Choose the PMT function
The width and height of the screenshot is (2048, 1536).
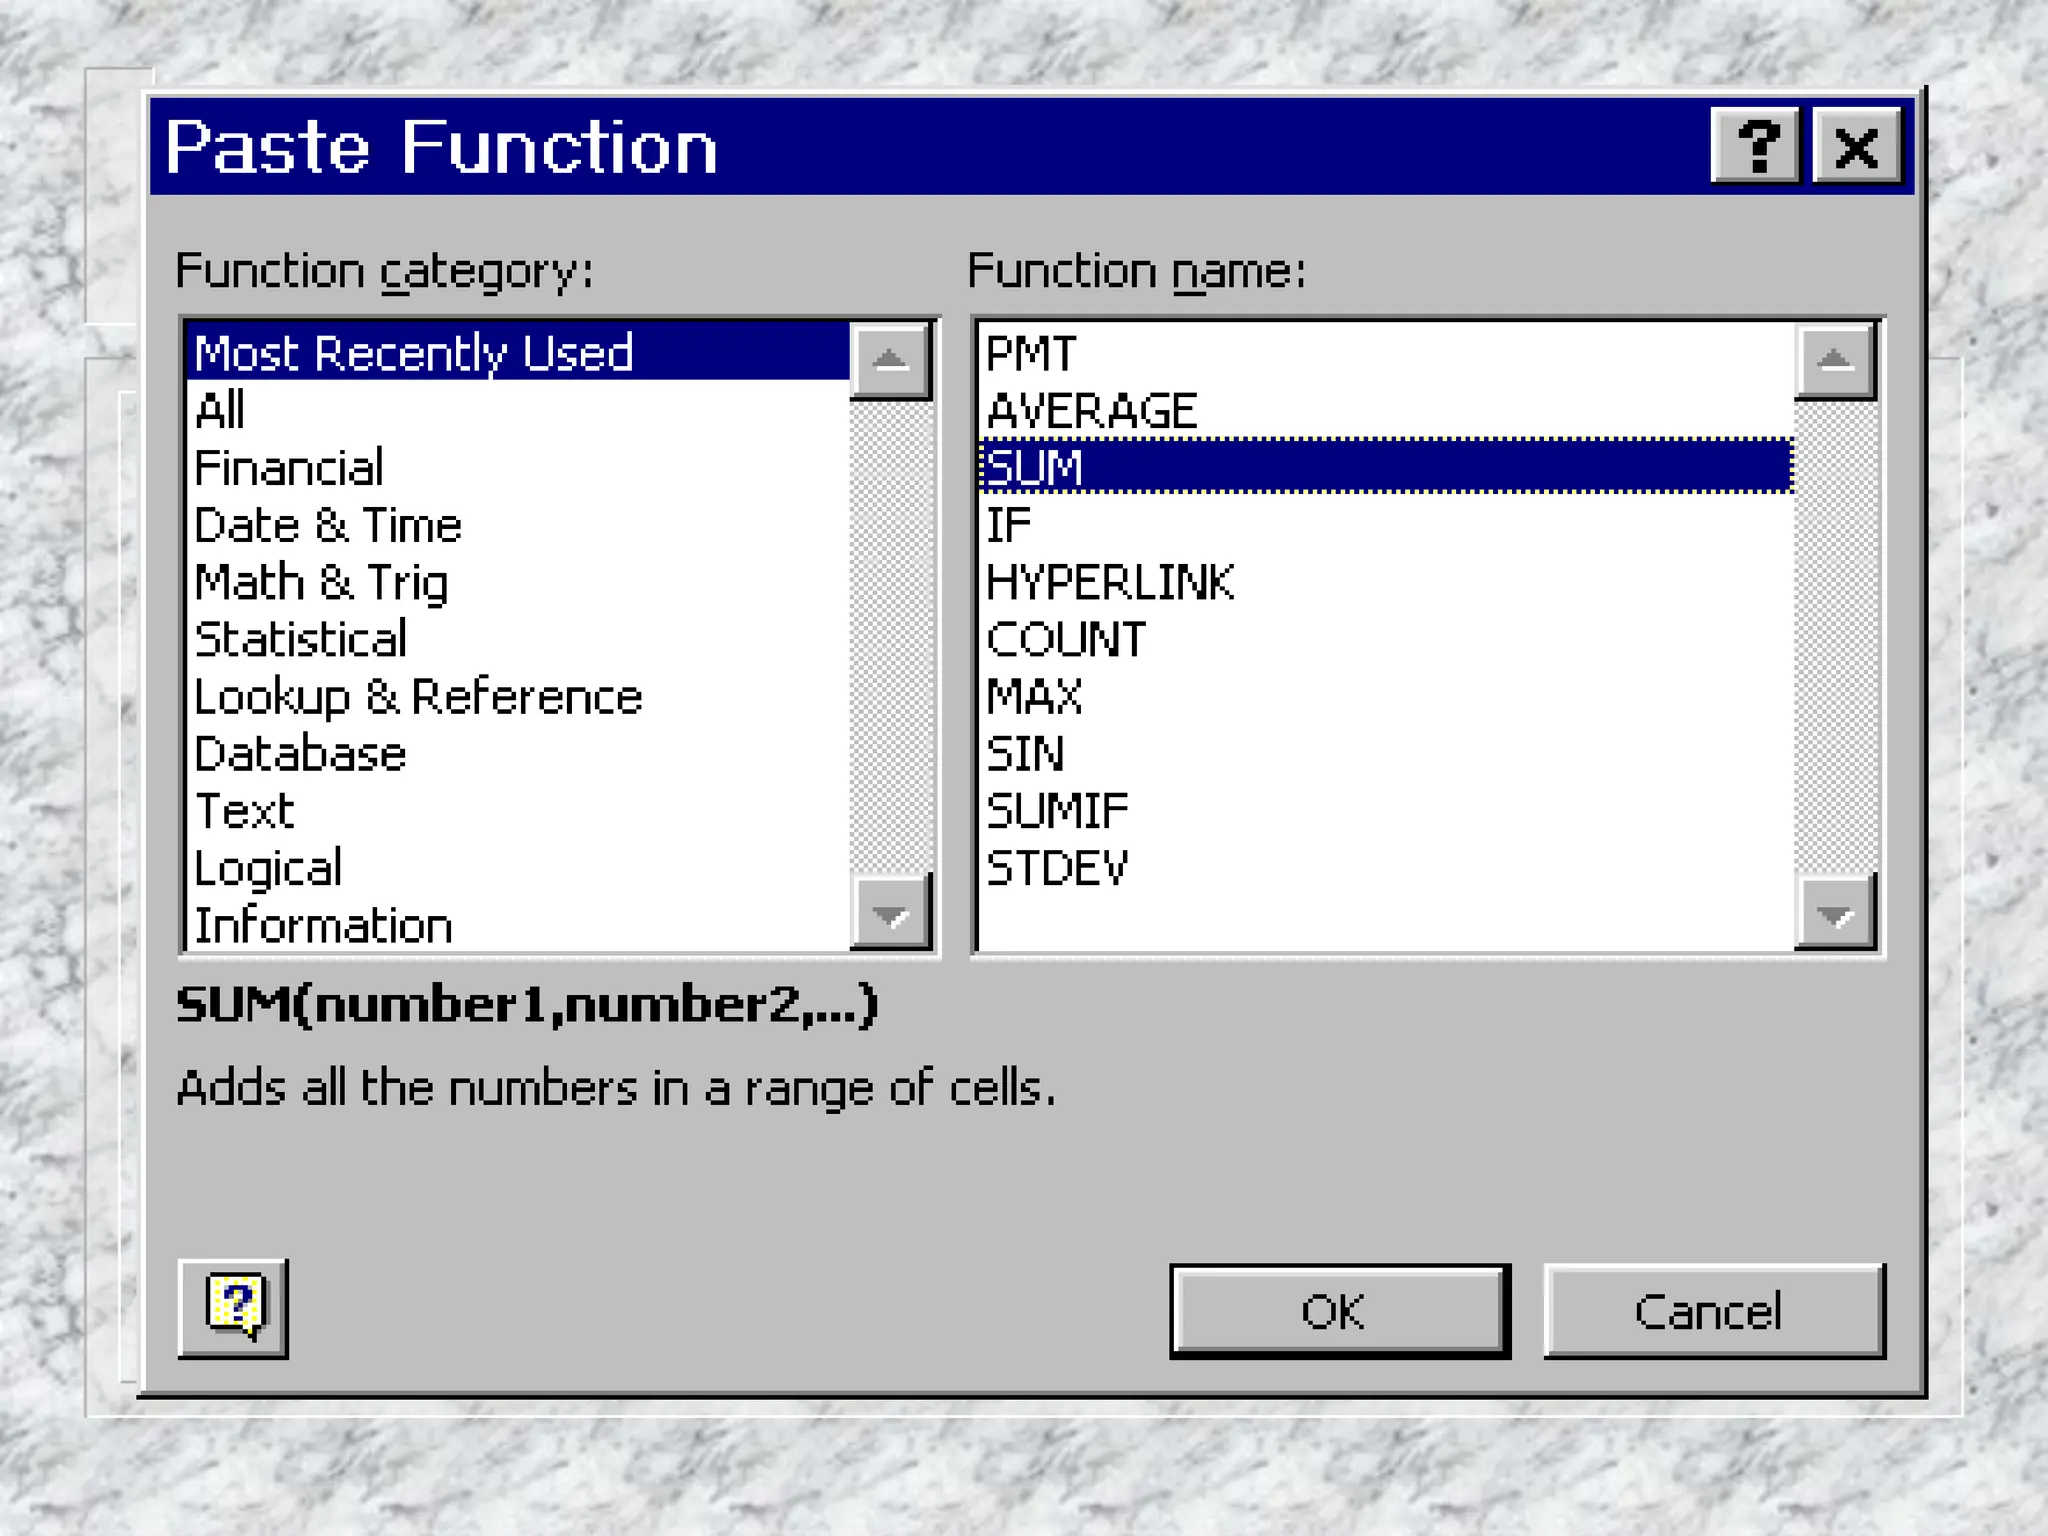coord(1031,354)
